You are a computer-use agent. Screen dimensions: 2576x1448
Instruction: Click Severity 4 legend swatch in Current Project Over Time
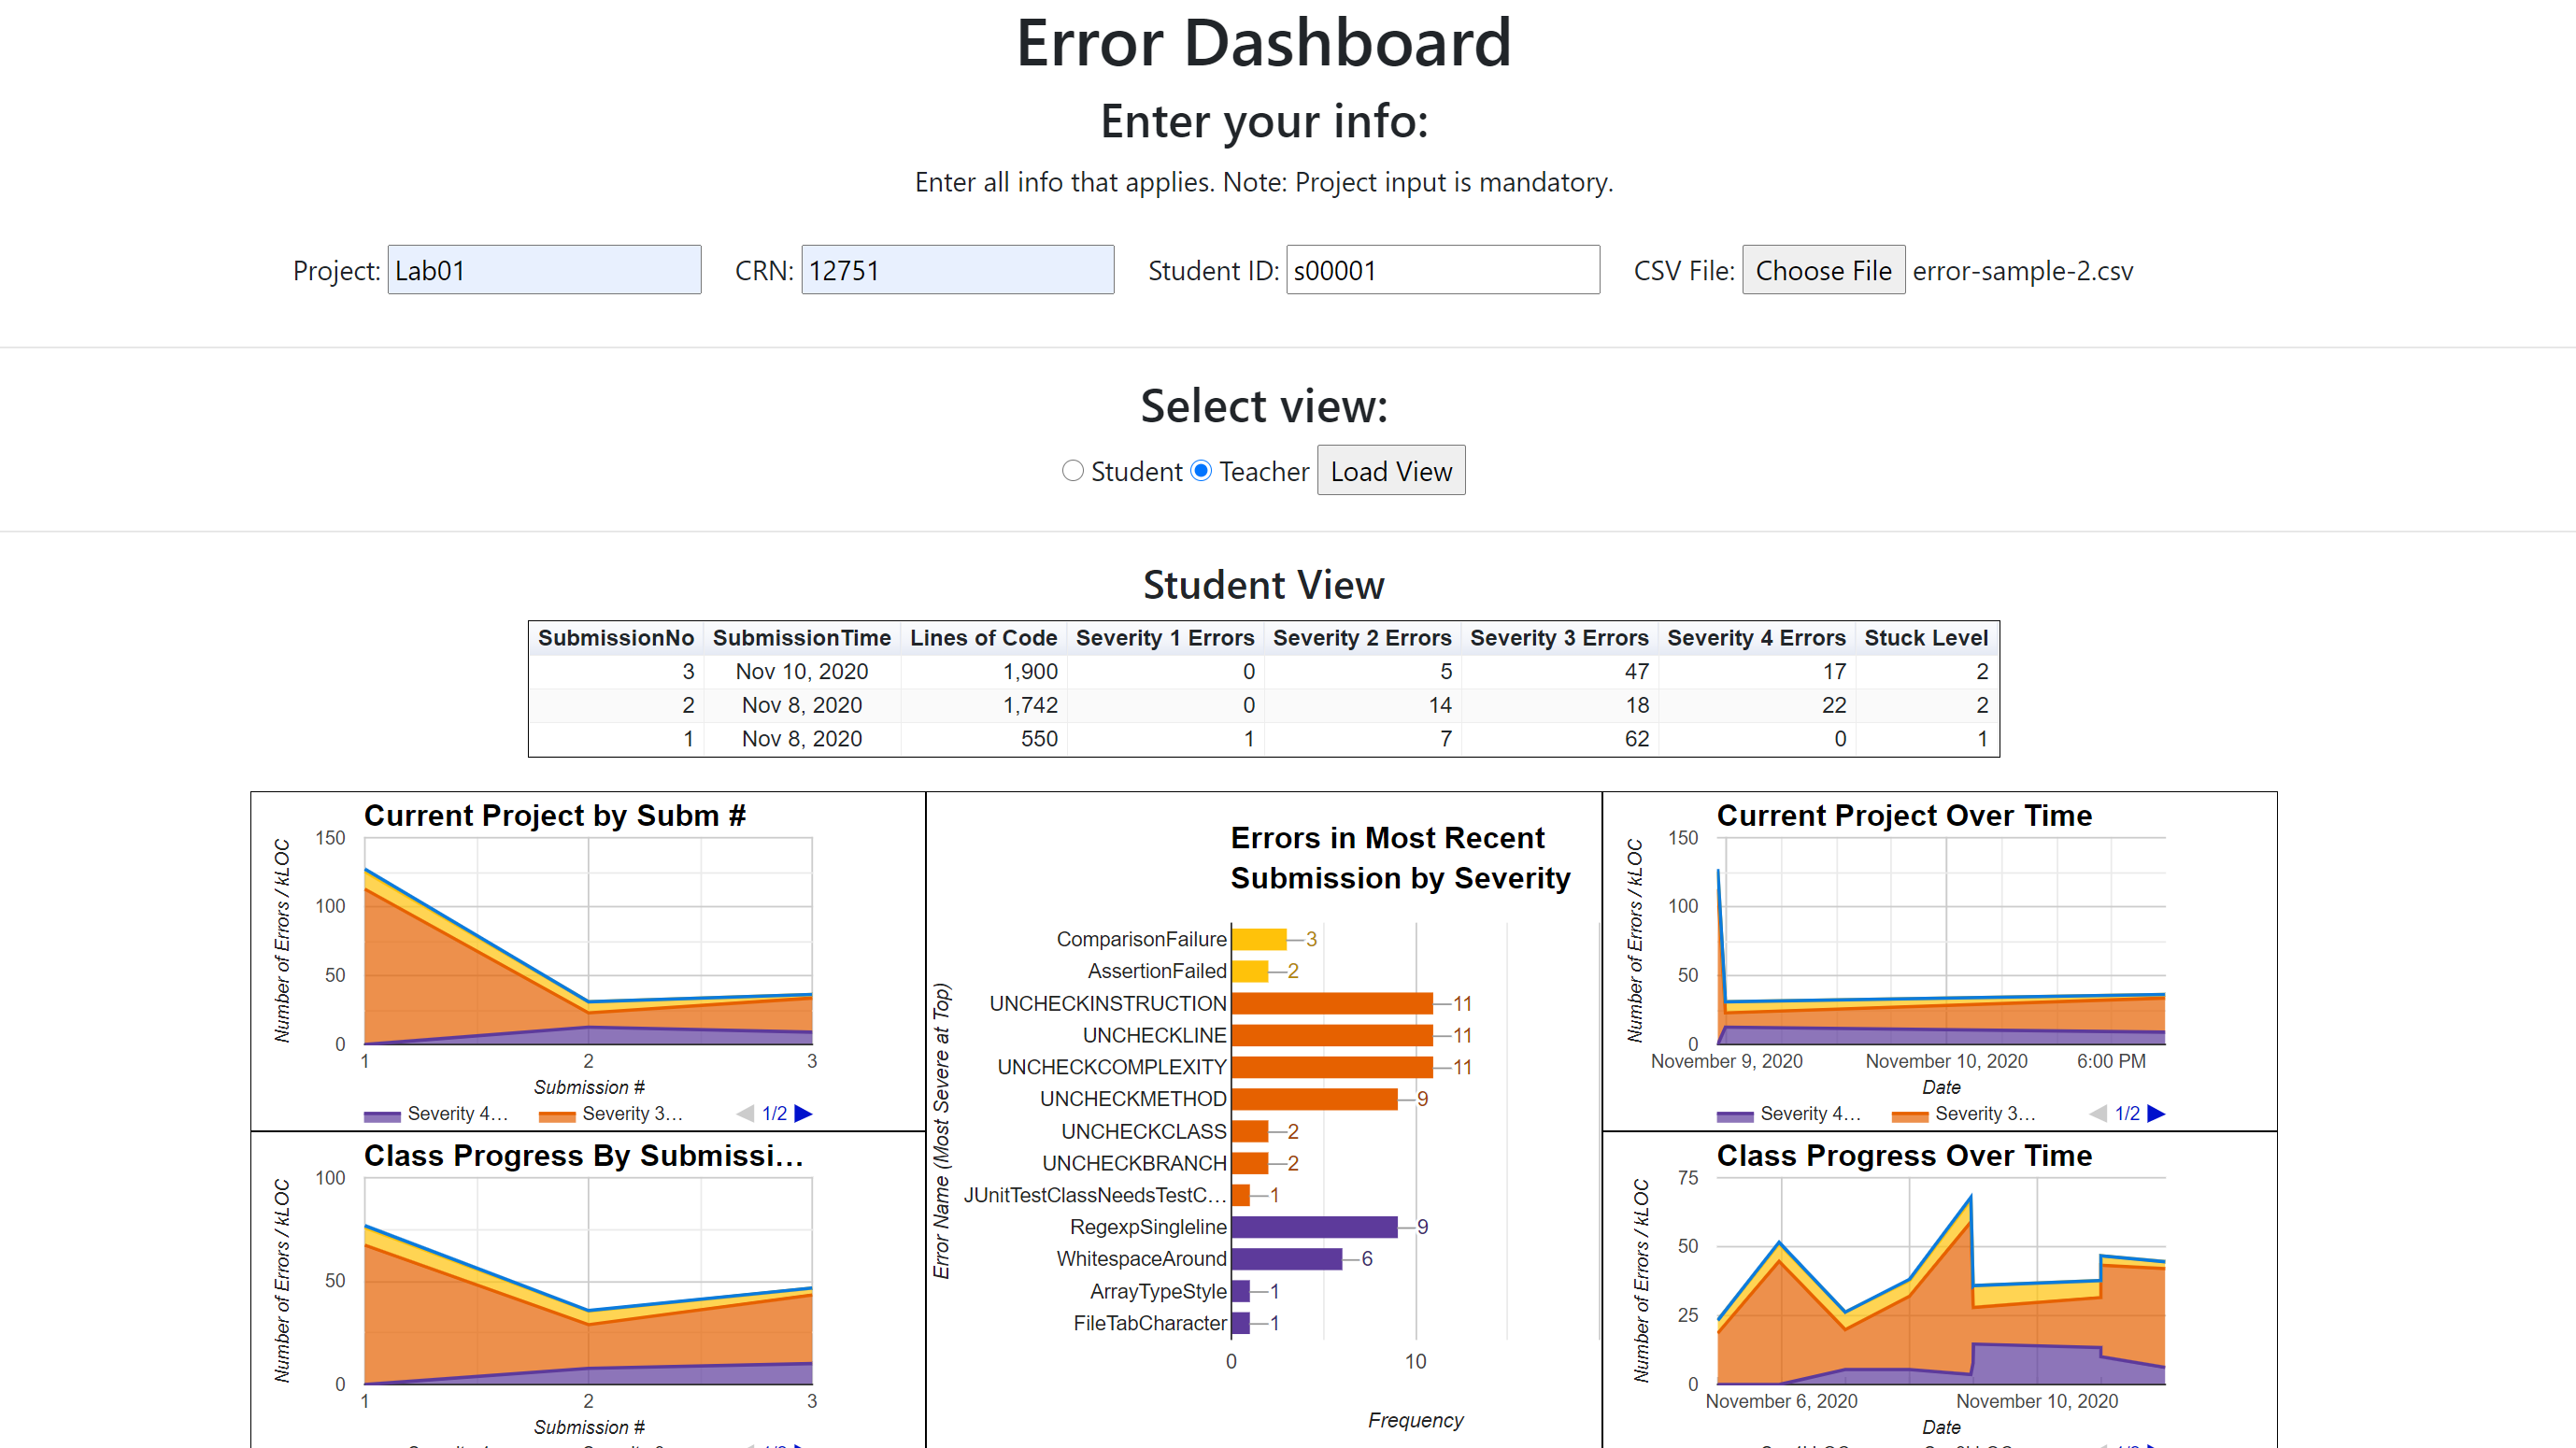[1735, 1116]
